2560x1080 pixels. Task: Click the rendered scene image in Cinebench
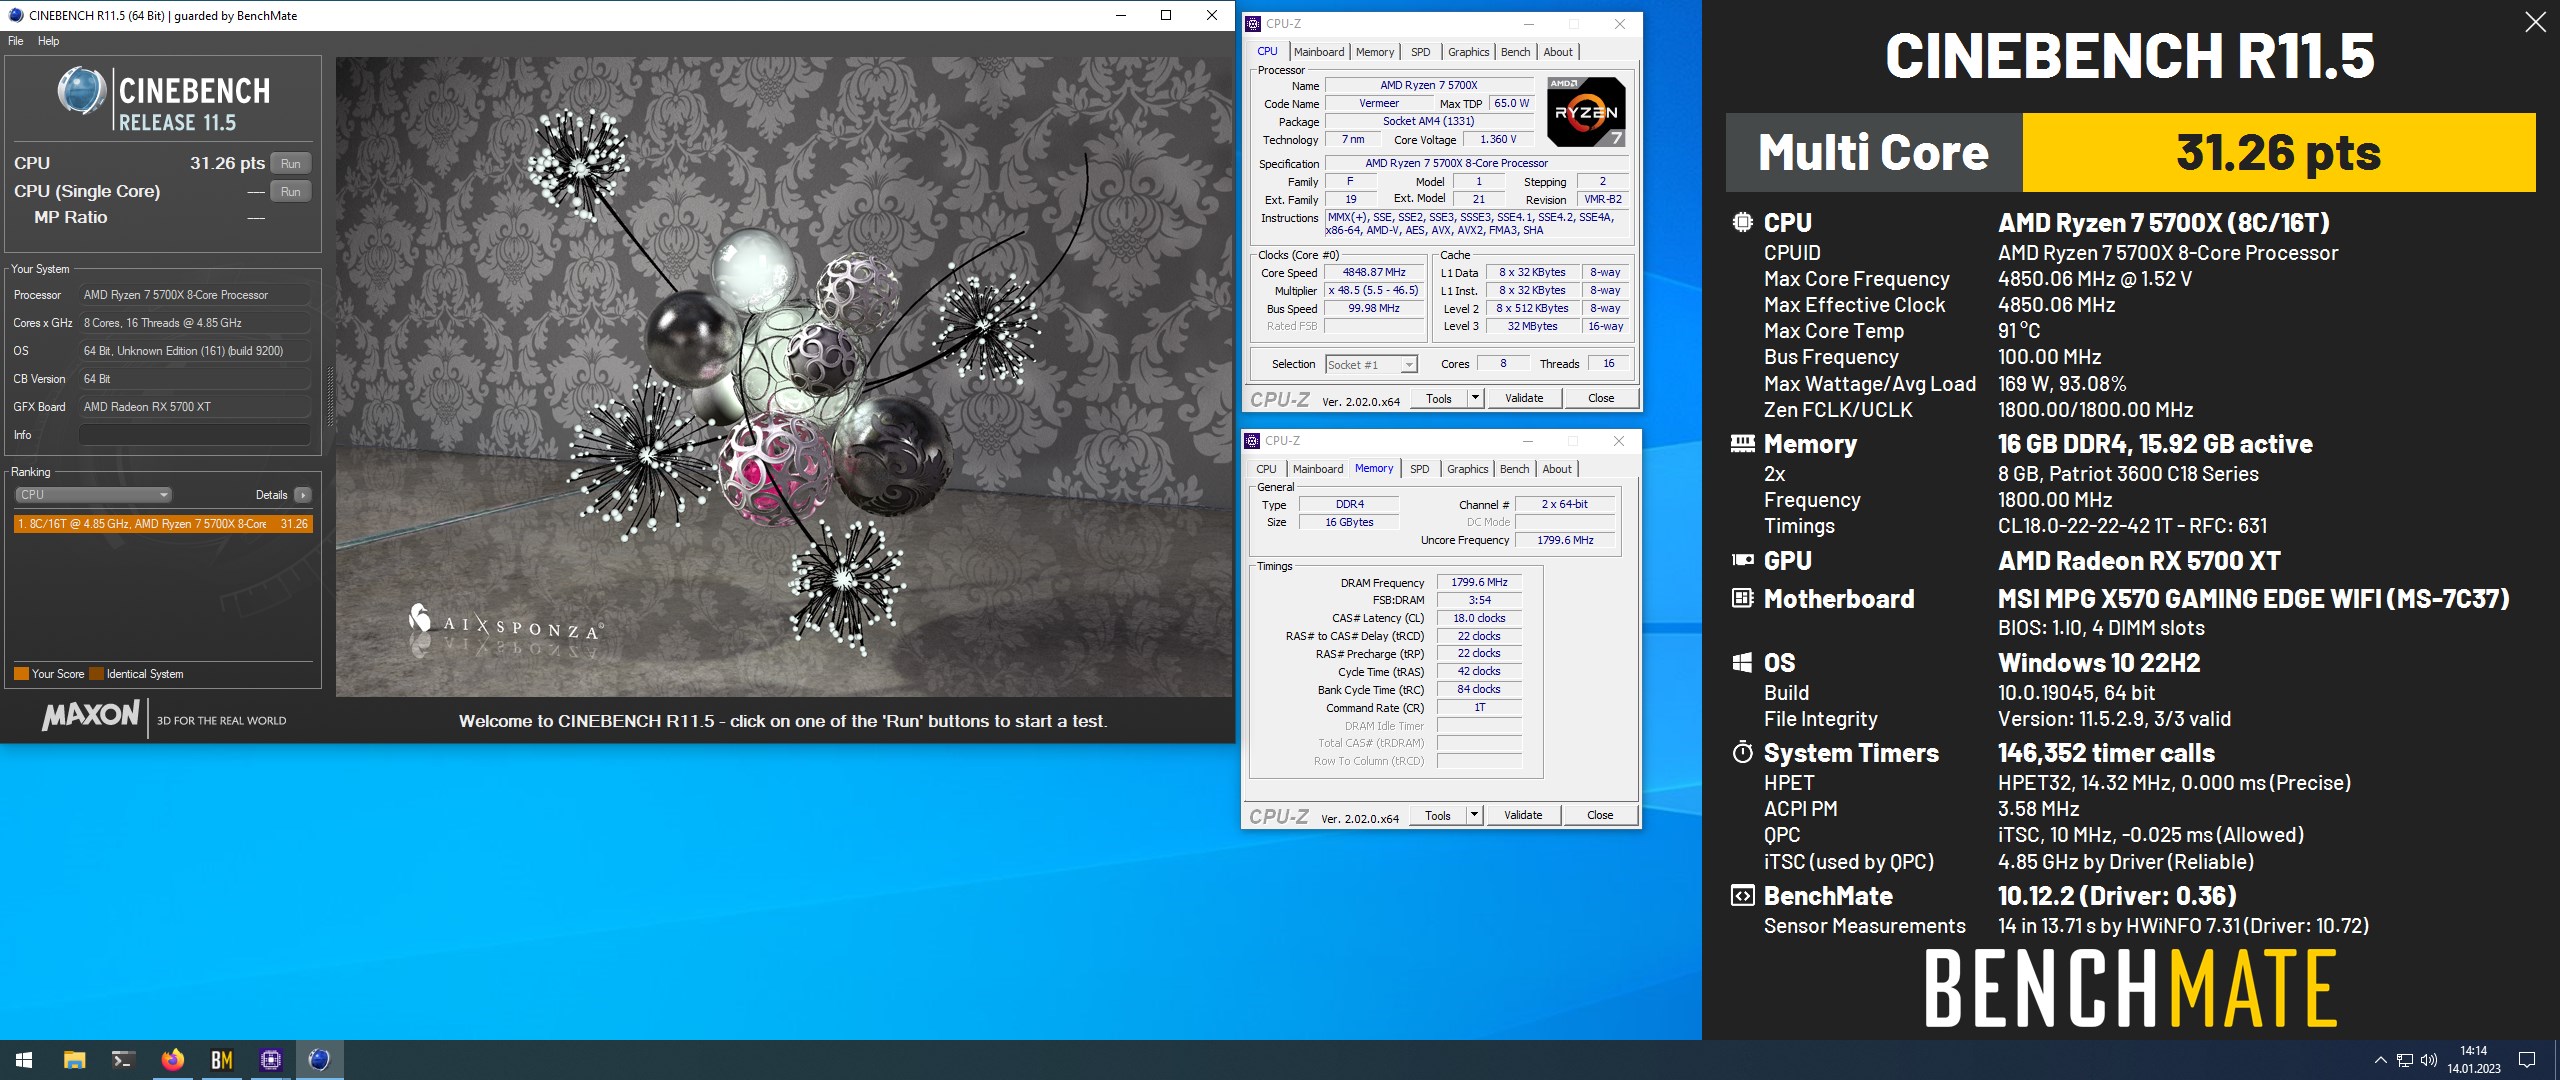tap(784, 376)
